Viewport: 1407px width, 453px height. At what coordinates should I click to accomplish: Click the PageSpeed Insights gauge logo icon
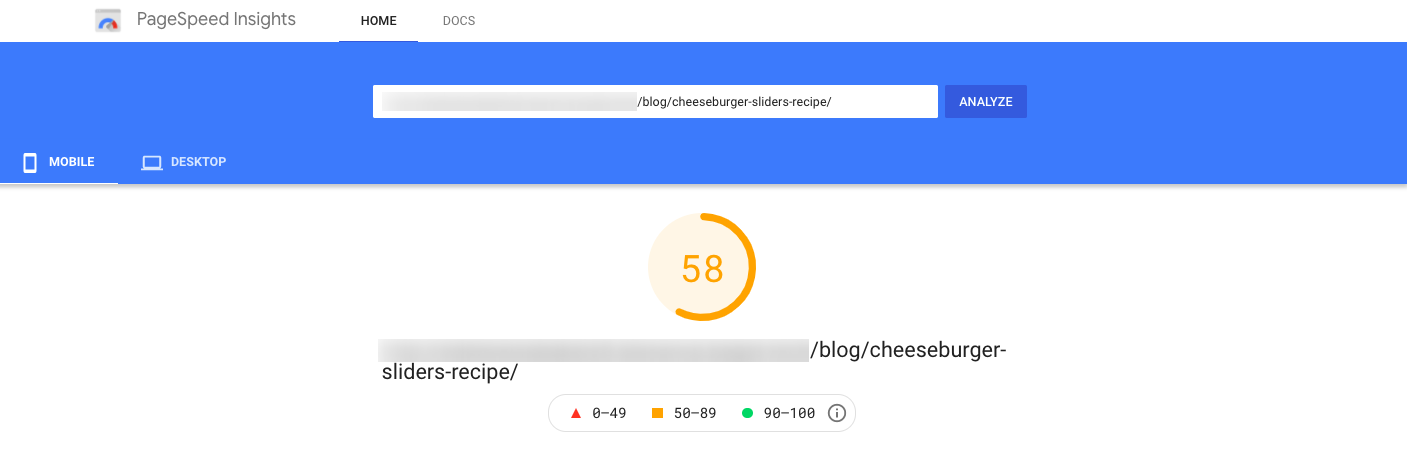108,20
